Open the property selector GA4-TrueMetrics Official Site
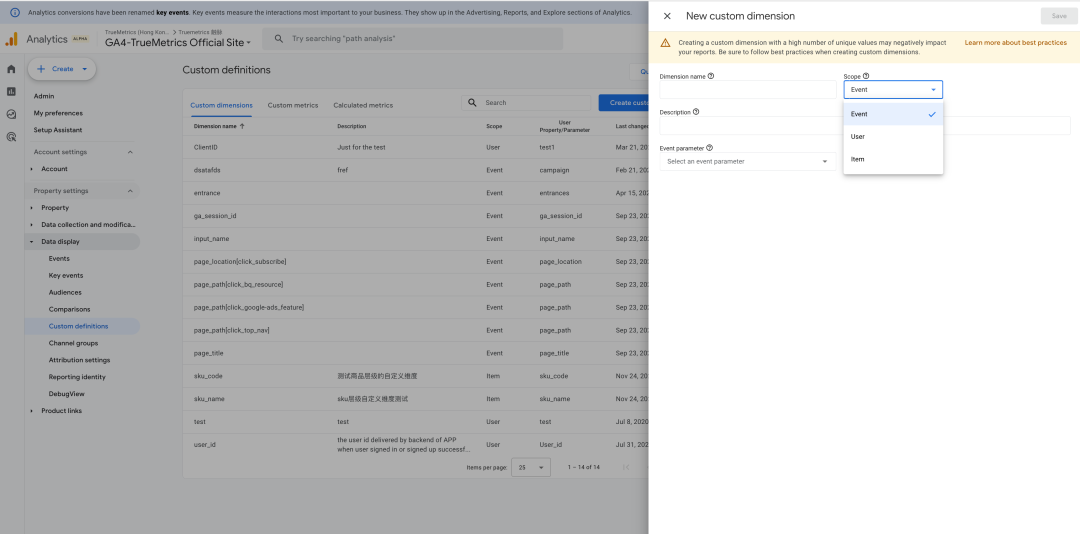Image resolution: width=1080 pixels, height=534 pixels. pos(178,43)
